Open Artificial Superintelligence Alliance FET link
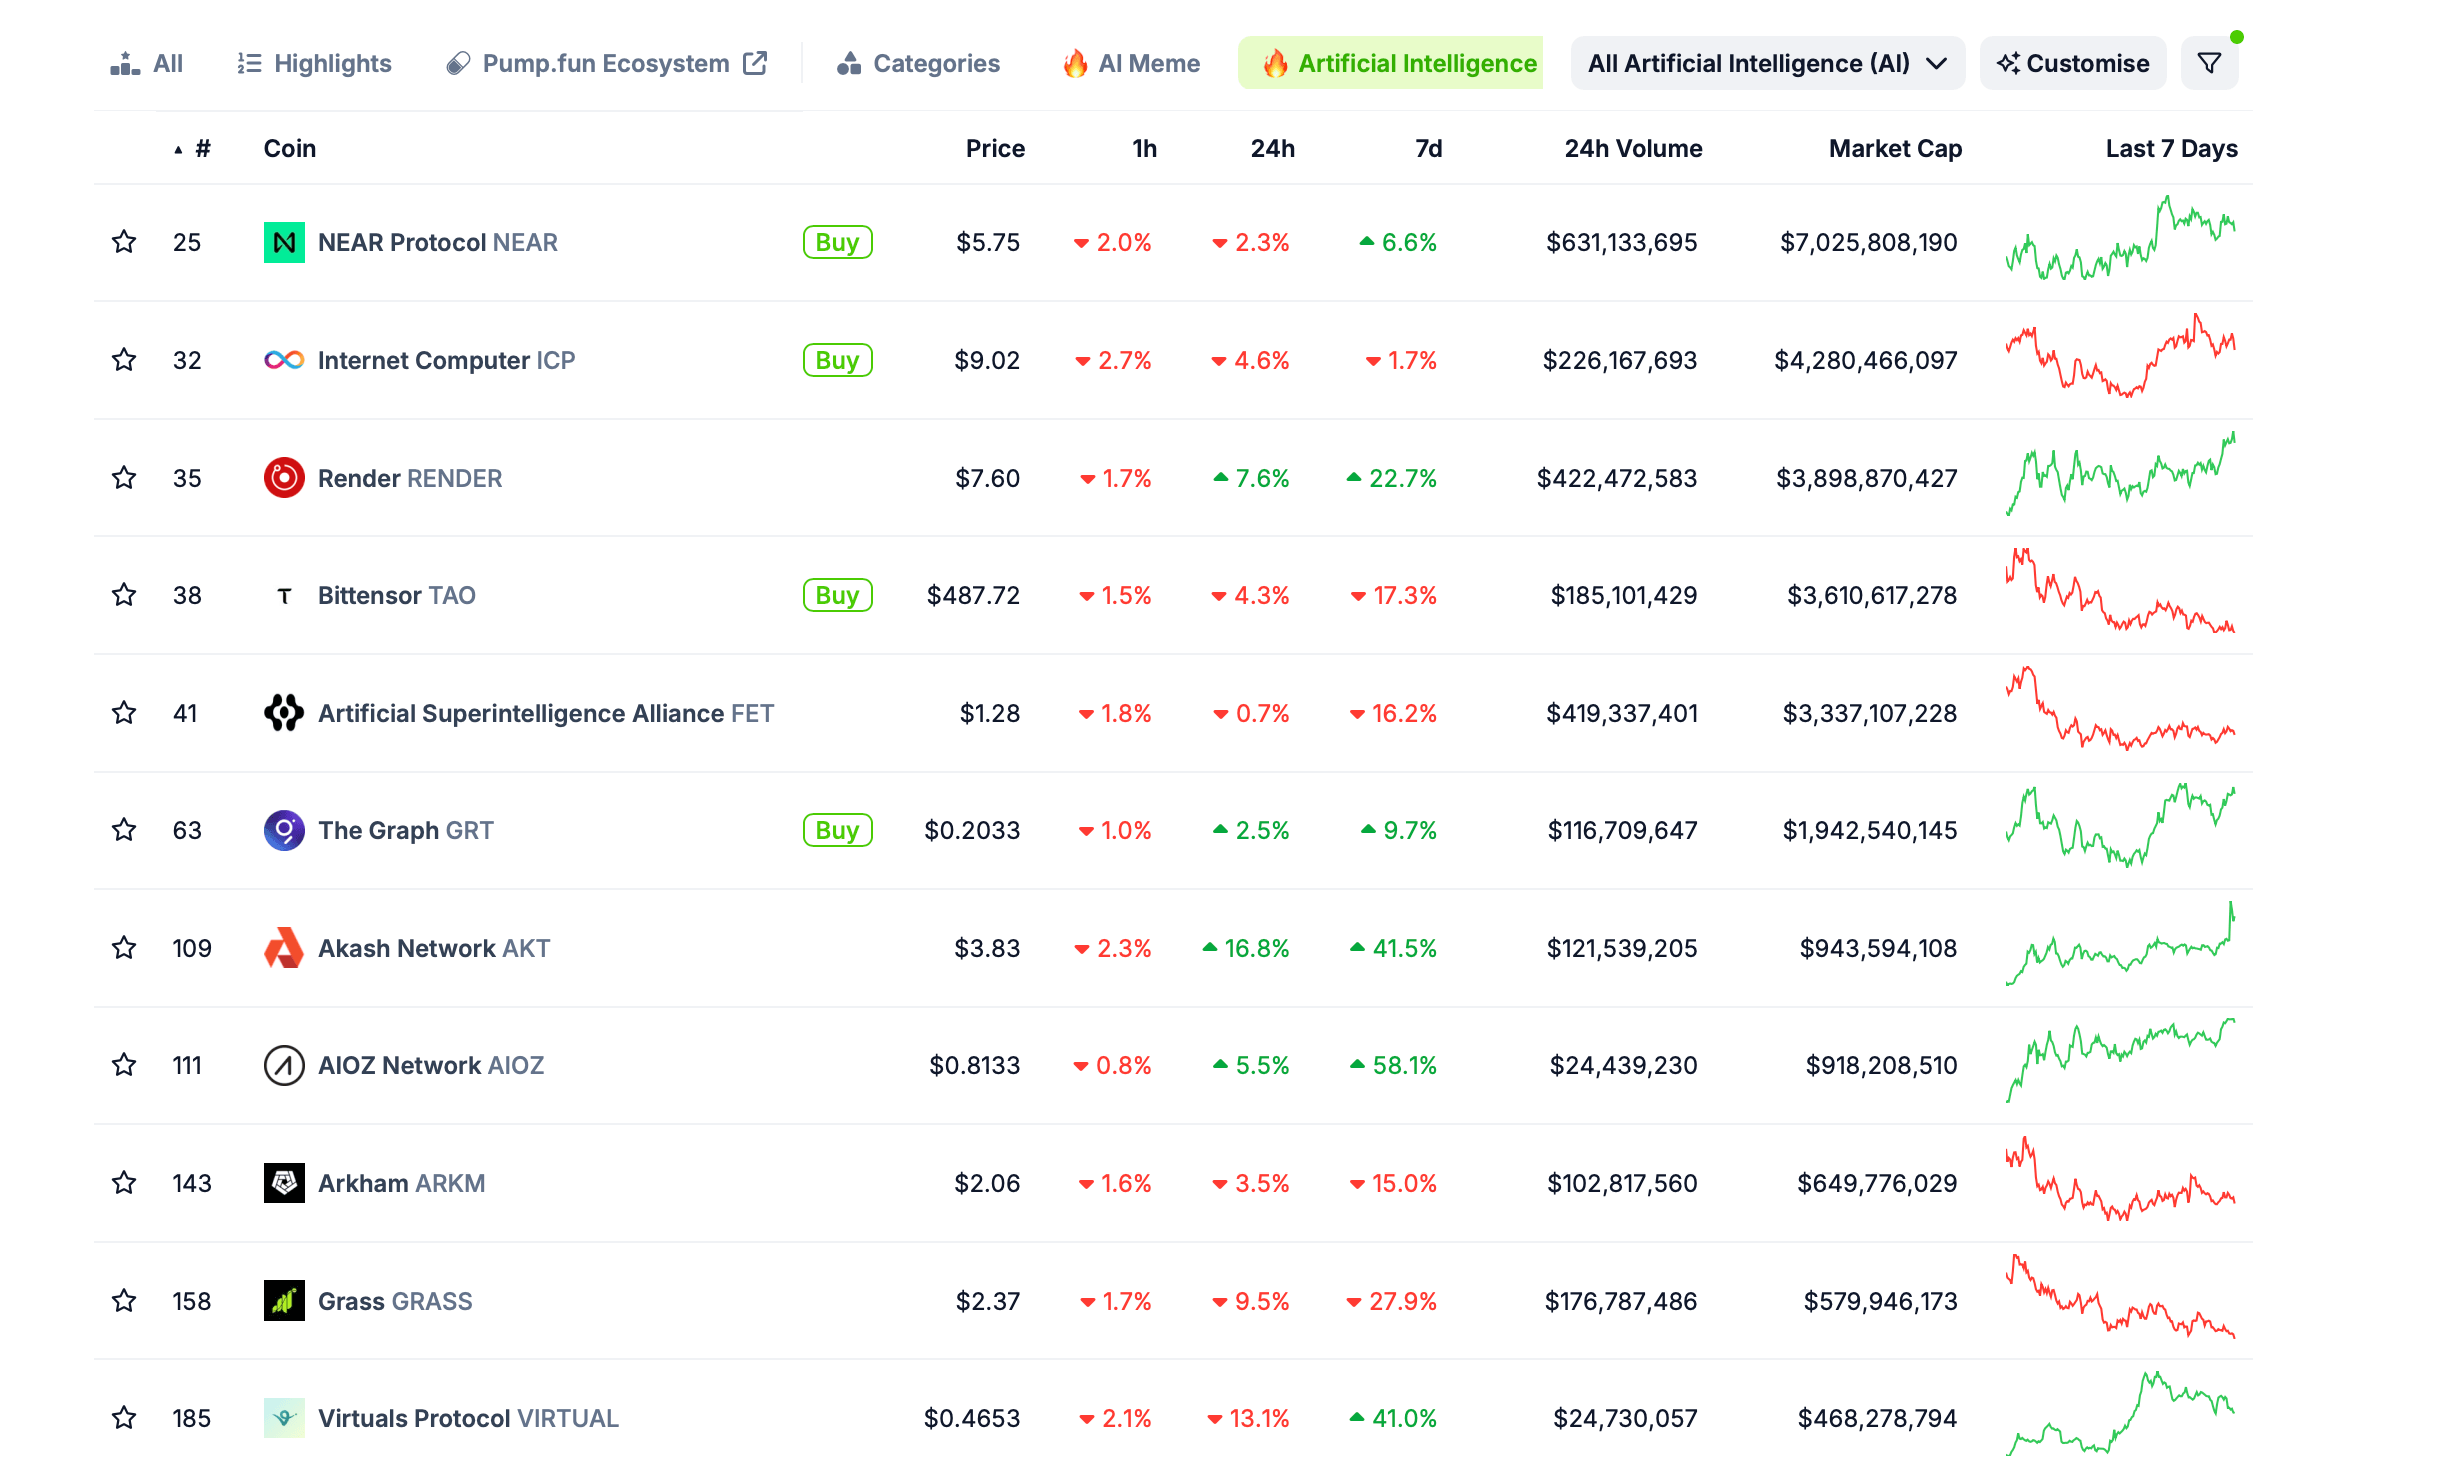This screenshot has height=1474, width=2448. pyautogui.click(x=546, y=713)
